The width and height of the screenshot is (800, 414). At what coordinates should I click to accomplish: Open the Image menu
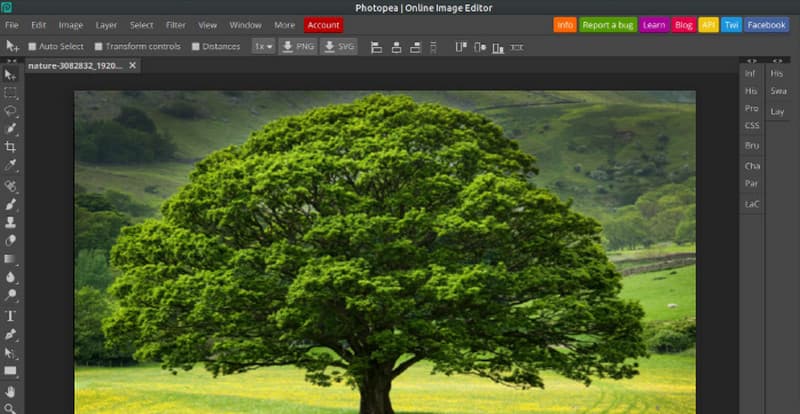point(71,24)
